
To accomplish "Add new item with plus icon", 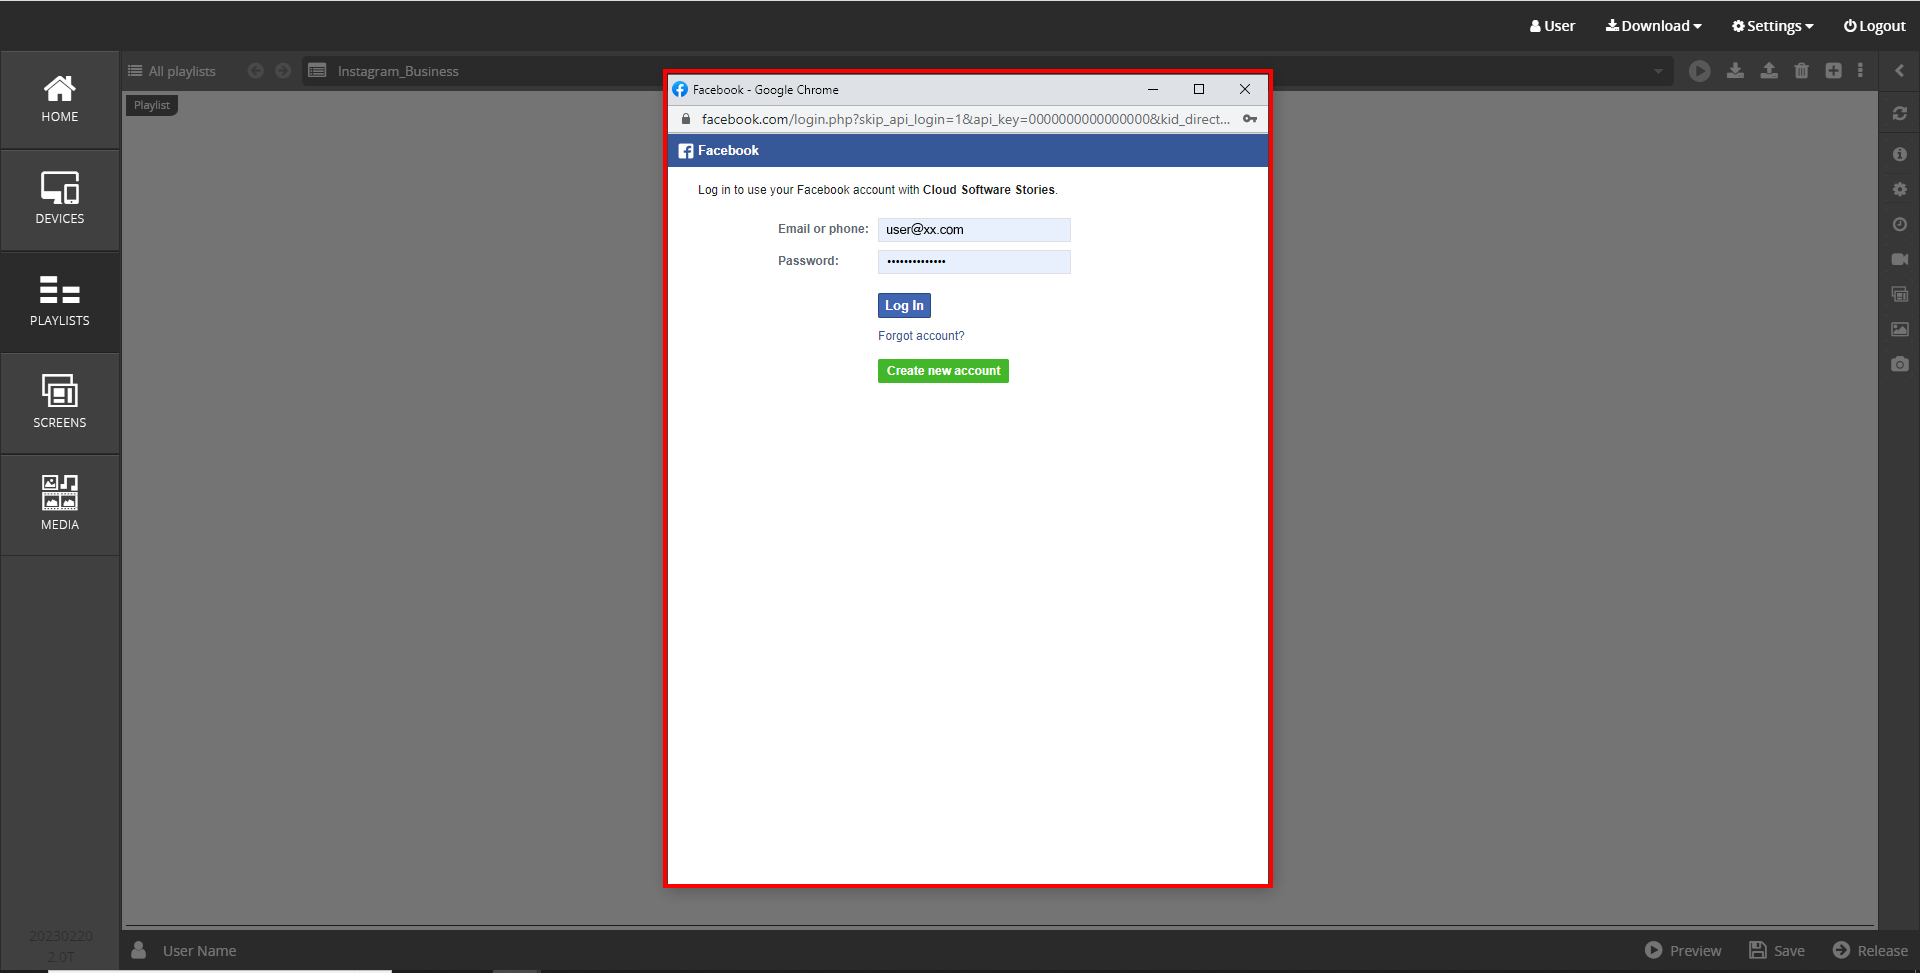I will click(x=1833, y=71).
